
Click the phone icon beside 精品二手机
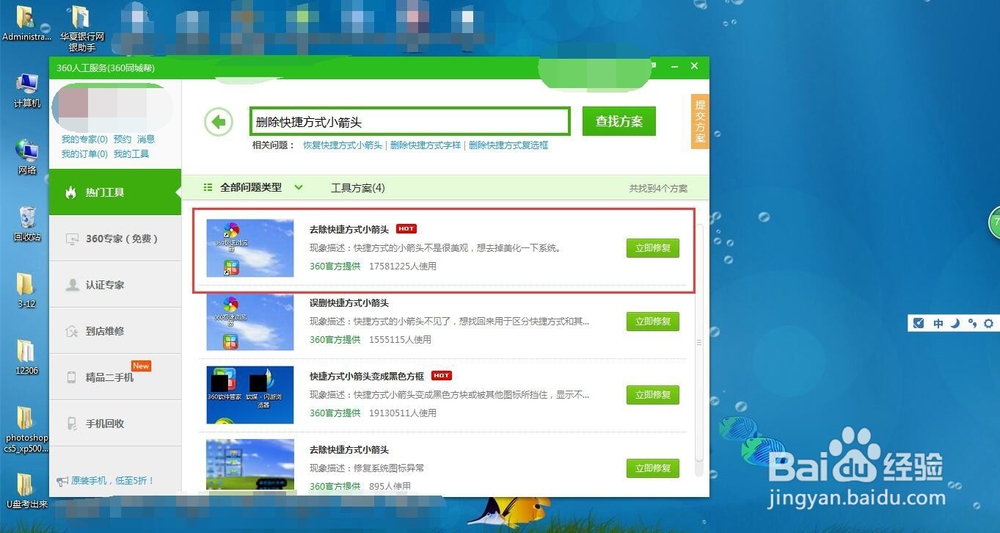(71, 377)
